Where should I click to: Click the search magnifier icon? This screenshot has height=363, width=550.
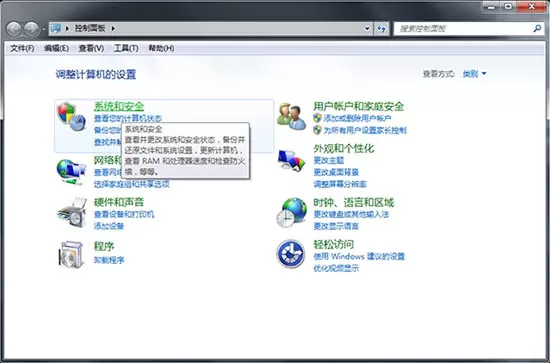pos(537,28)
